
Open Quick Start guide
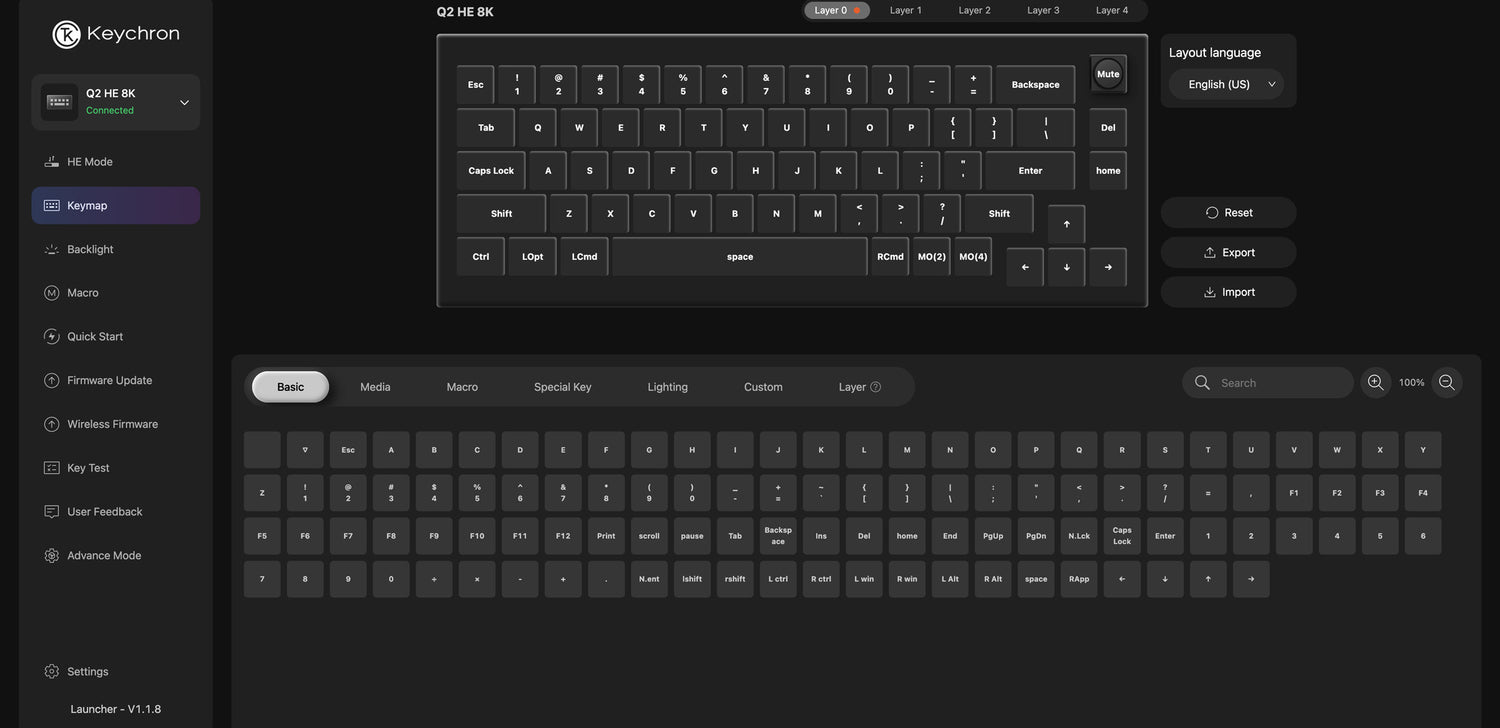click(x=95, y=337)
